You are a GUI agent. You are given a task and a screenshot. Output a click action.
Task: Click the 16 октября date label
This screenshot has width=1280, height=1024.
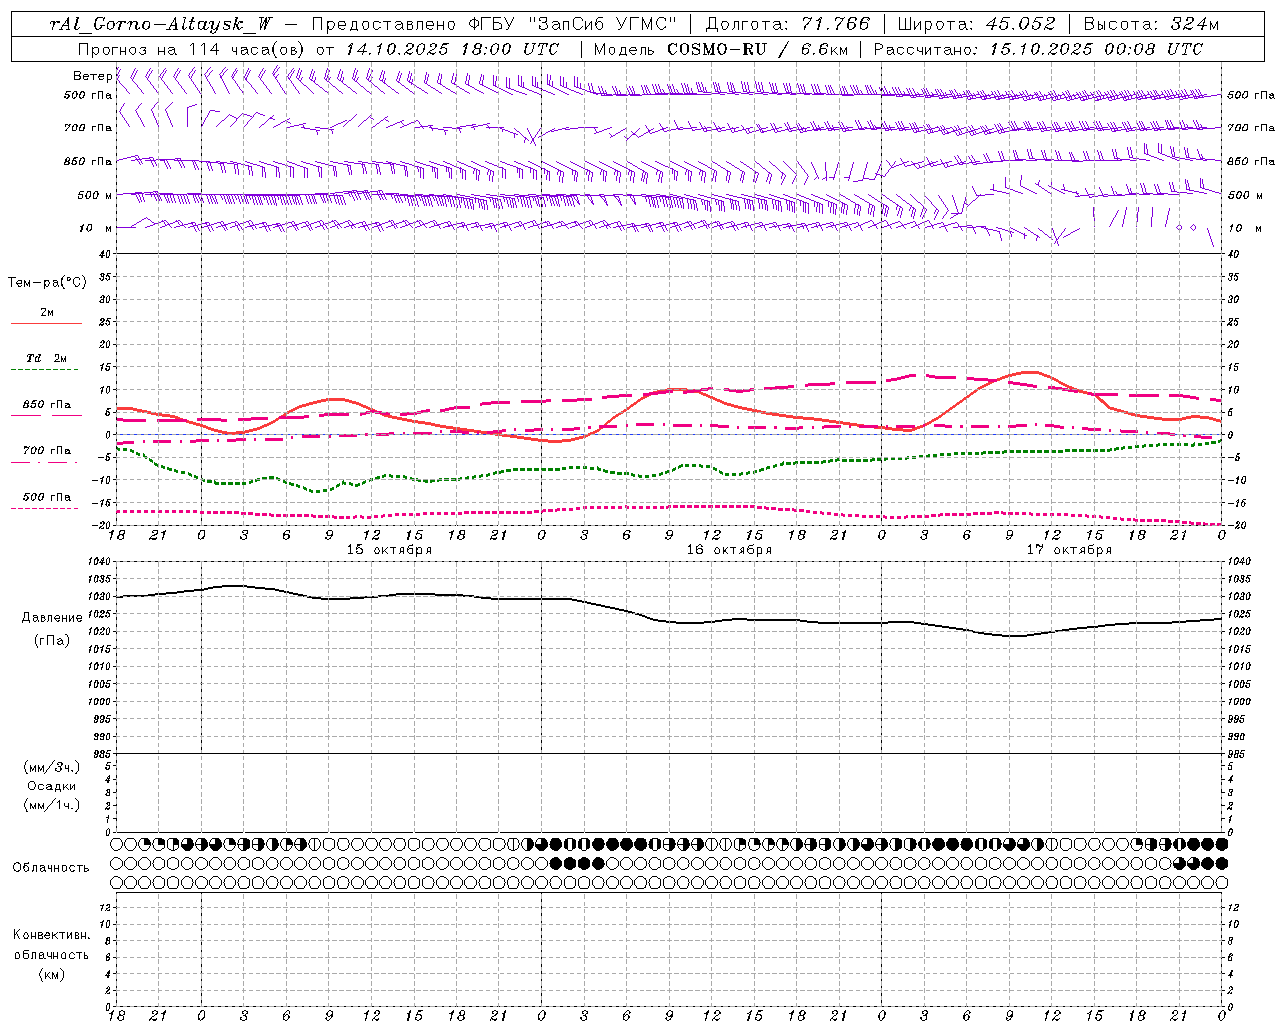(x=729, y=550)
